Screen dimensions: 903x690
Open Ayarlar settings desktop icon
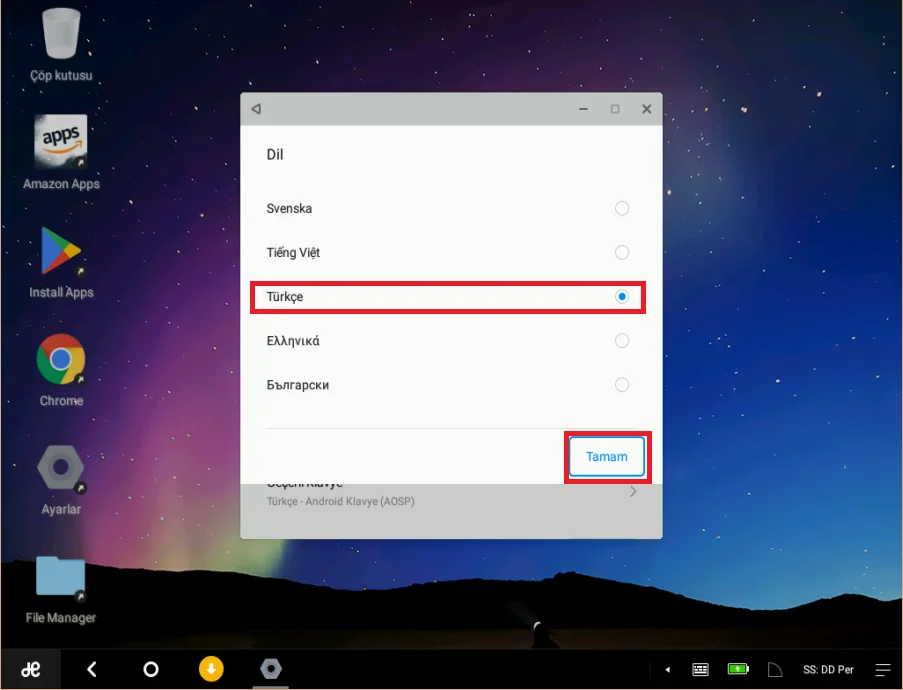[61, 468]
